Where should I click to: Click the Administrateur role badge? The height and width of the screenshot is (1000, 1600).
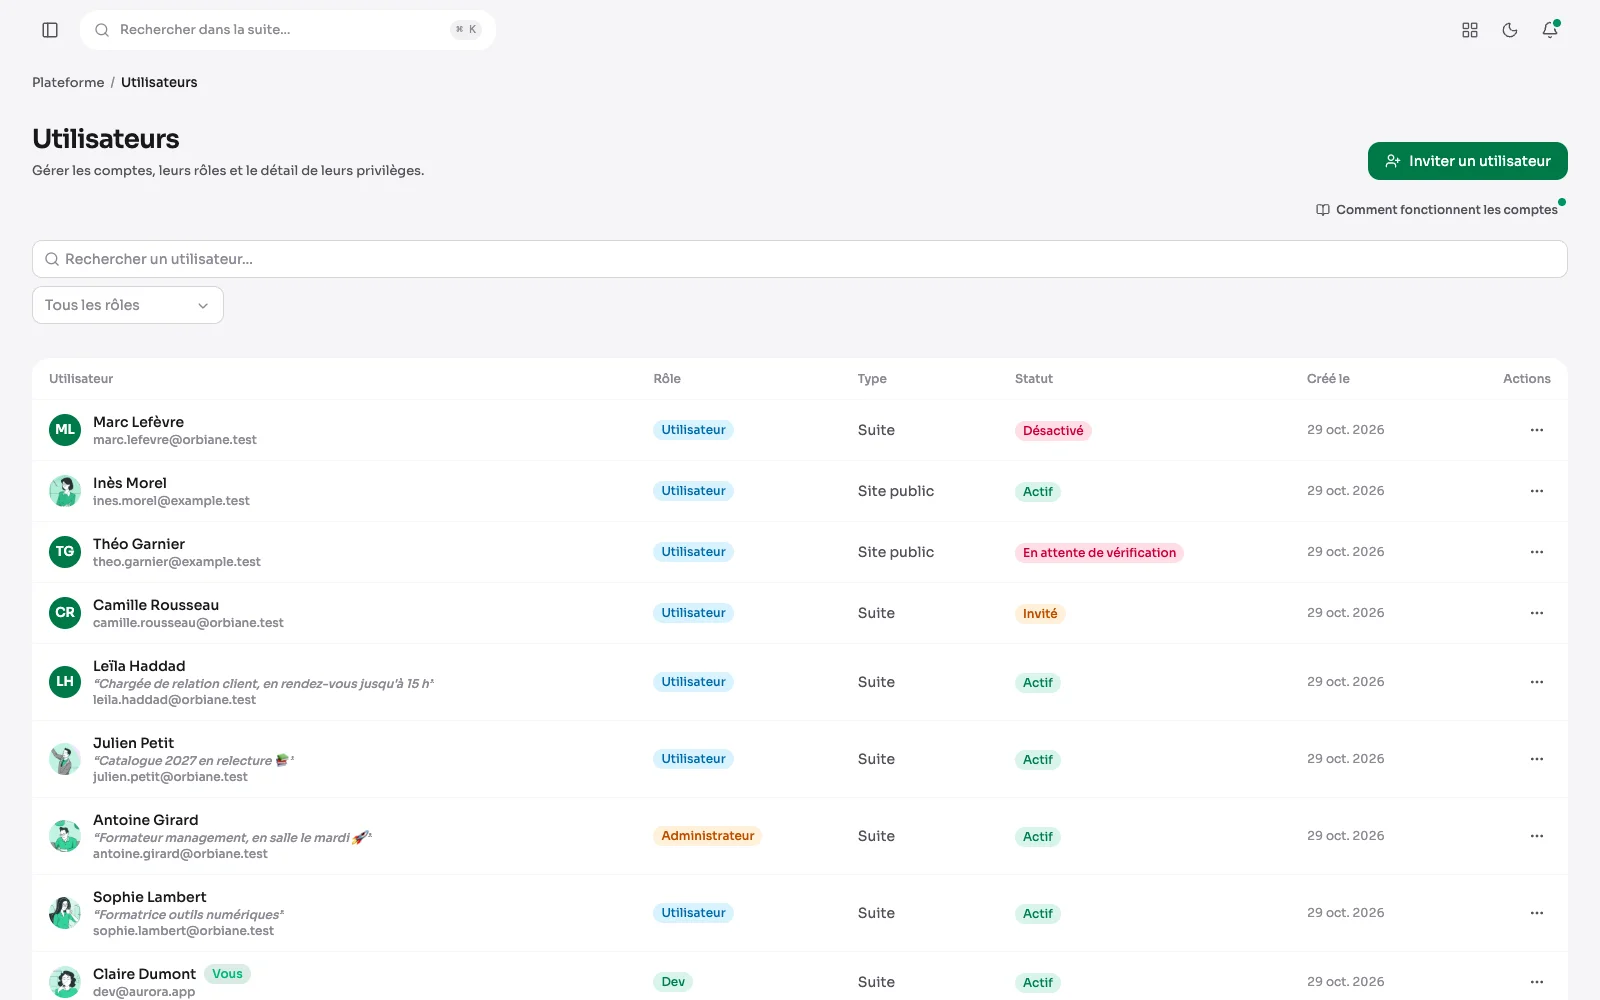tap(708, 836)
